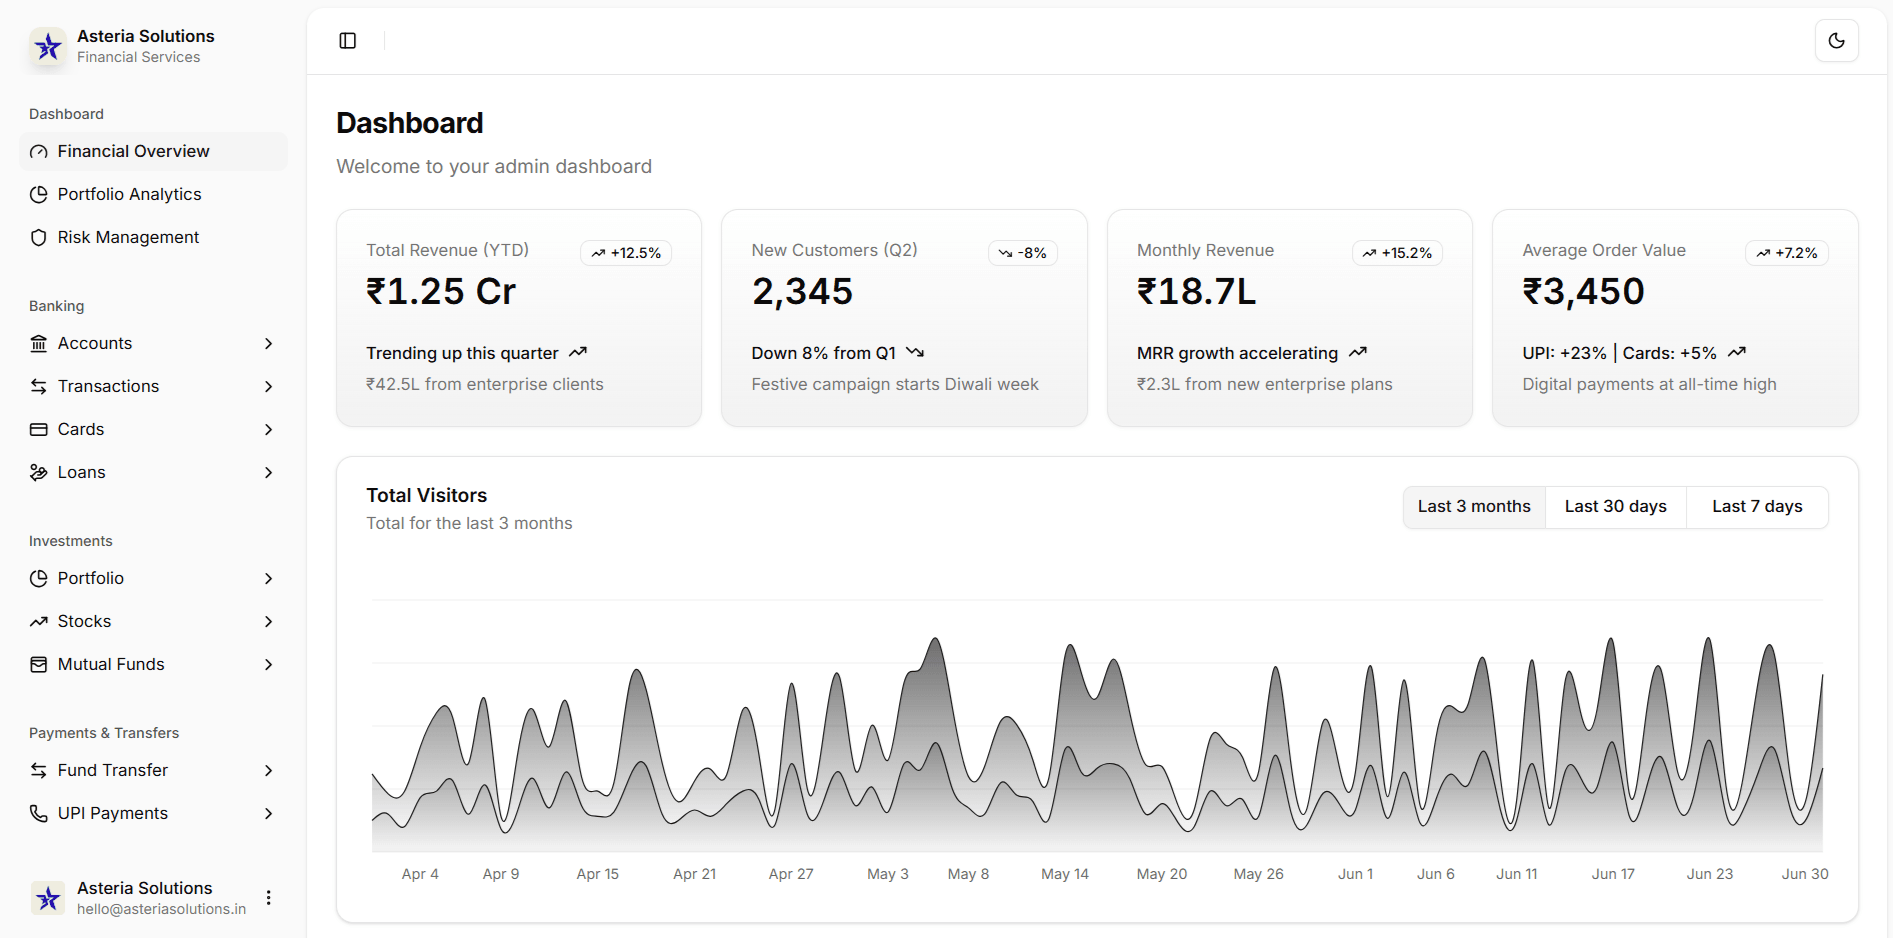
Task: Click the Portfolio pie icon under Investments
Action: point(39,579)
